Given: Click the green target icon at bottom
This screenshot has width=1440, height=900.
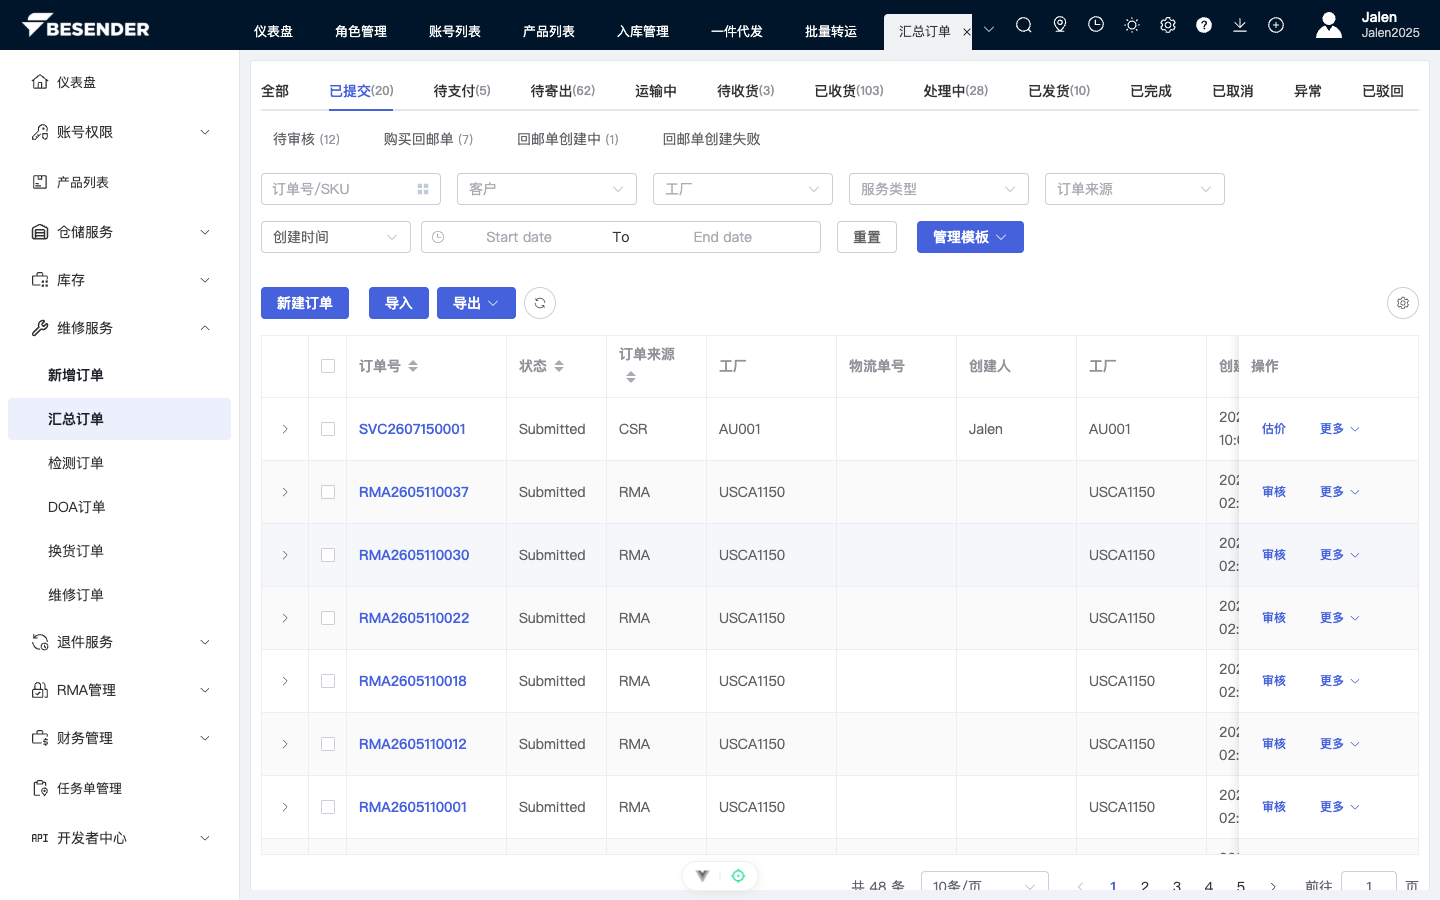Looking at the screenshot, I should (x=738, y=876).
